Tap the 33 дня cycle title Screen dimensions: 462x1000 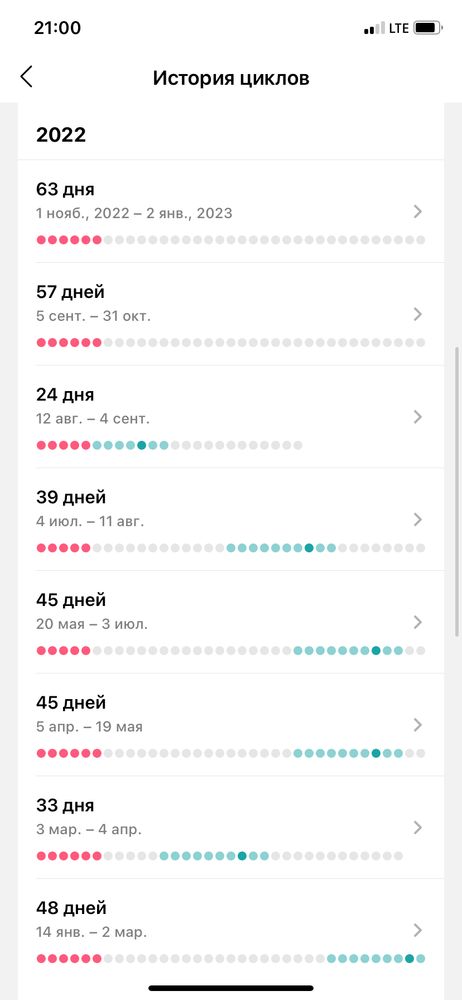(x=65, y=805)
